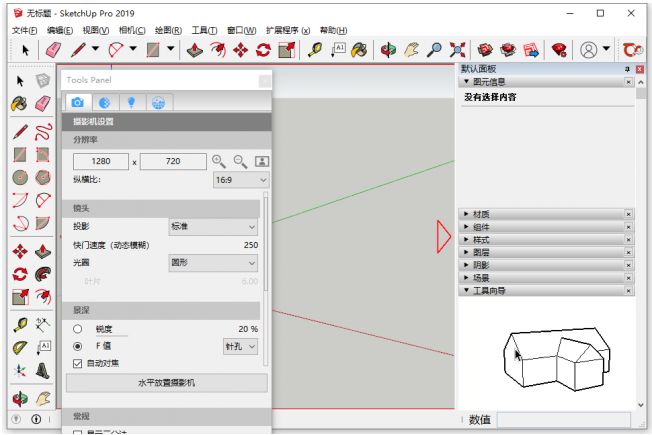Select the Pan hand tool in top toolbar
Viewport: 652px width, 435px height.
point(411,50)
